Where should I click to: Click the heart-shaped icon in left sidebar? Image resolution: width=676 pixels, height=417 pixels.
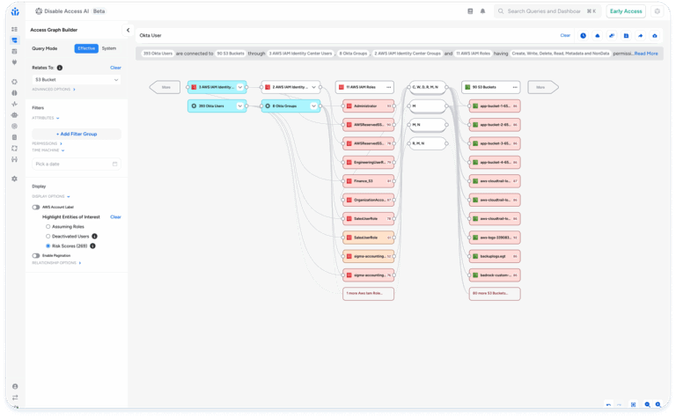[x=15, y=62]
